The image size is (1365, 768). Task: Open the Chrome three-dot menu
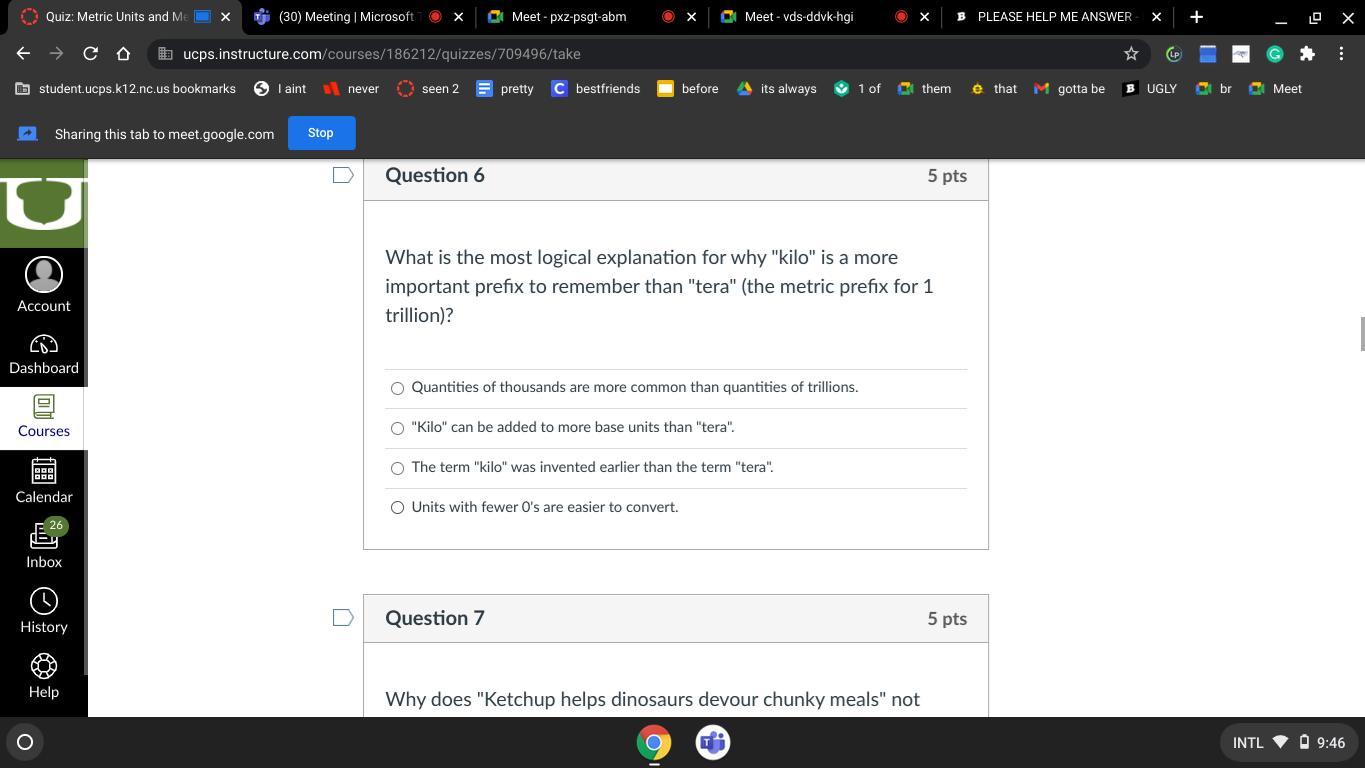(1341, 54)
